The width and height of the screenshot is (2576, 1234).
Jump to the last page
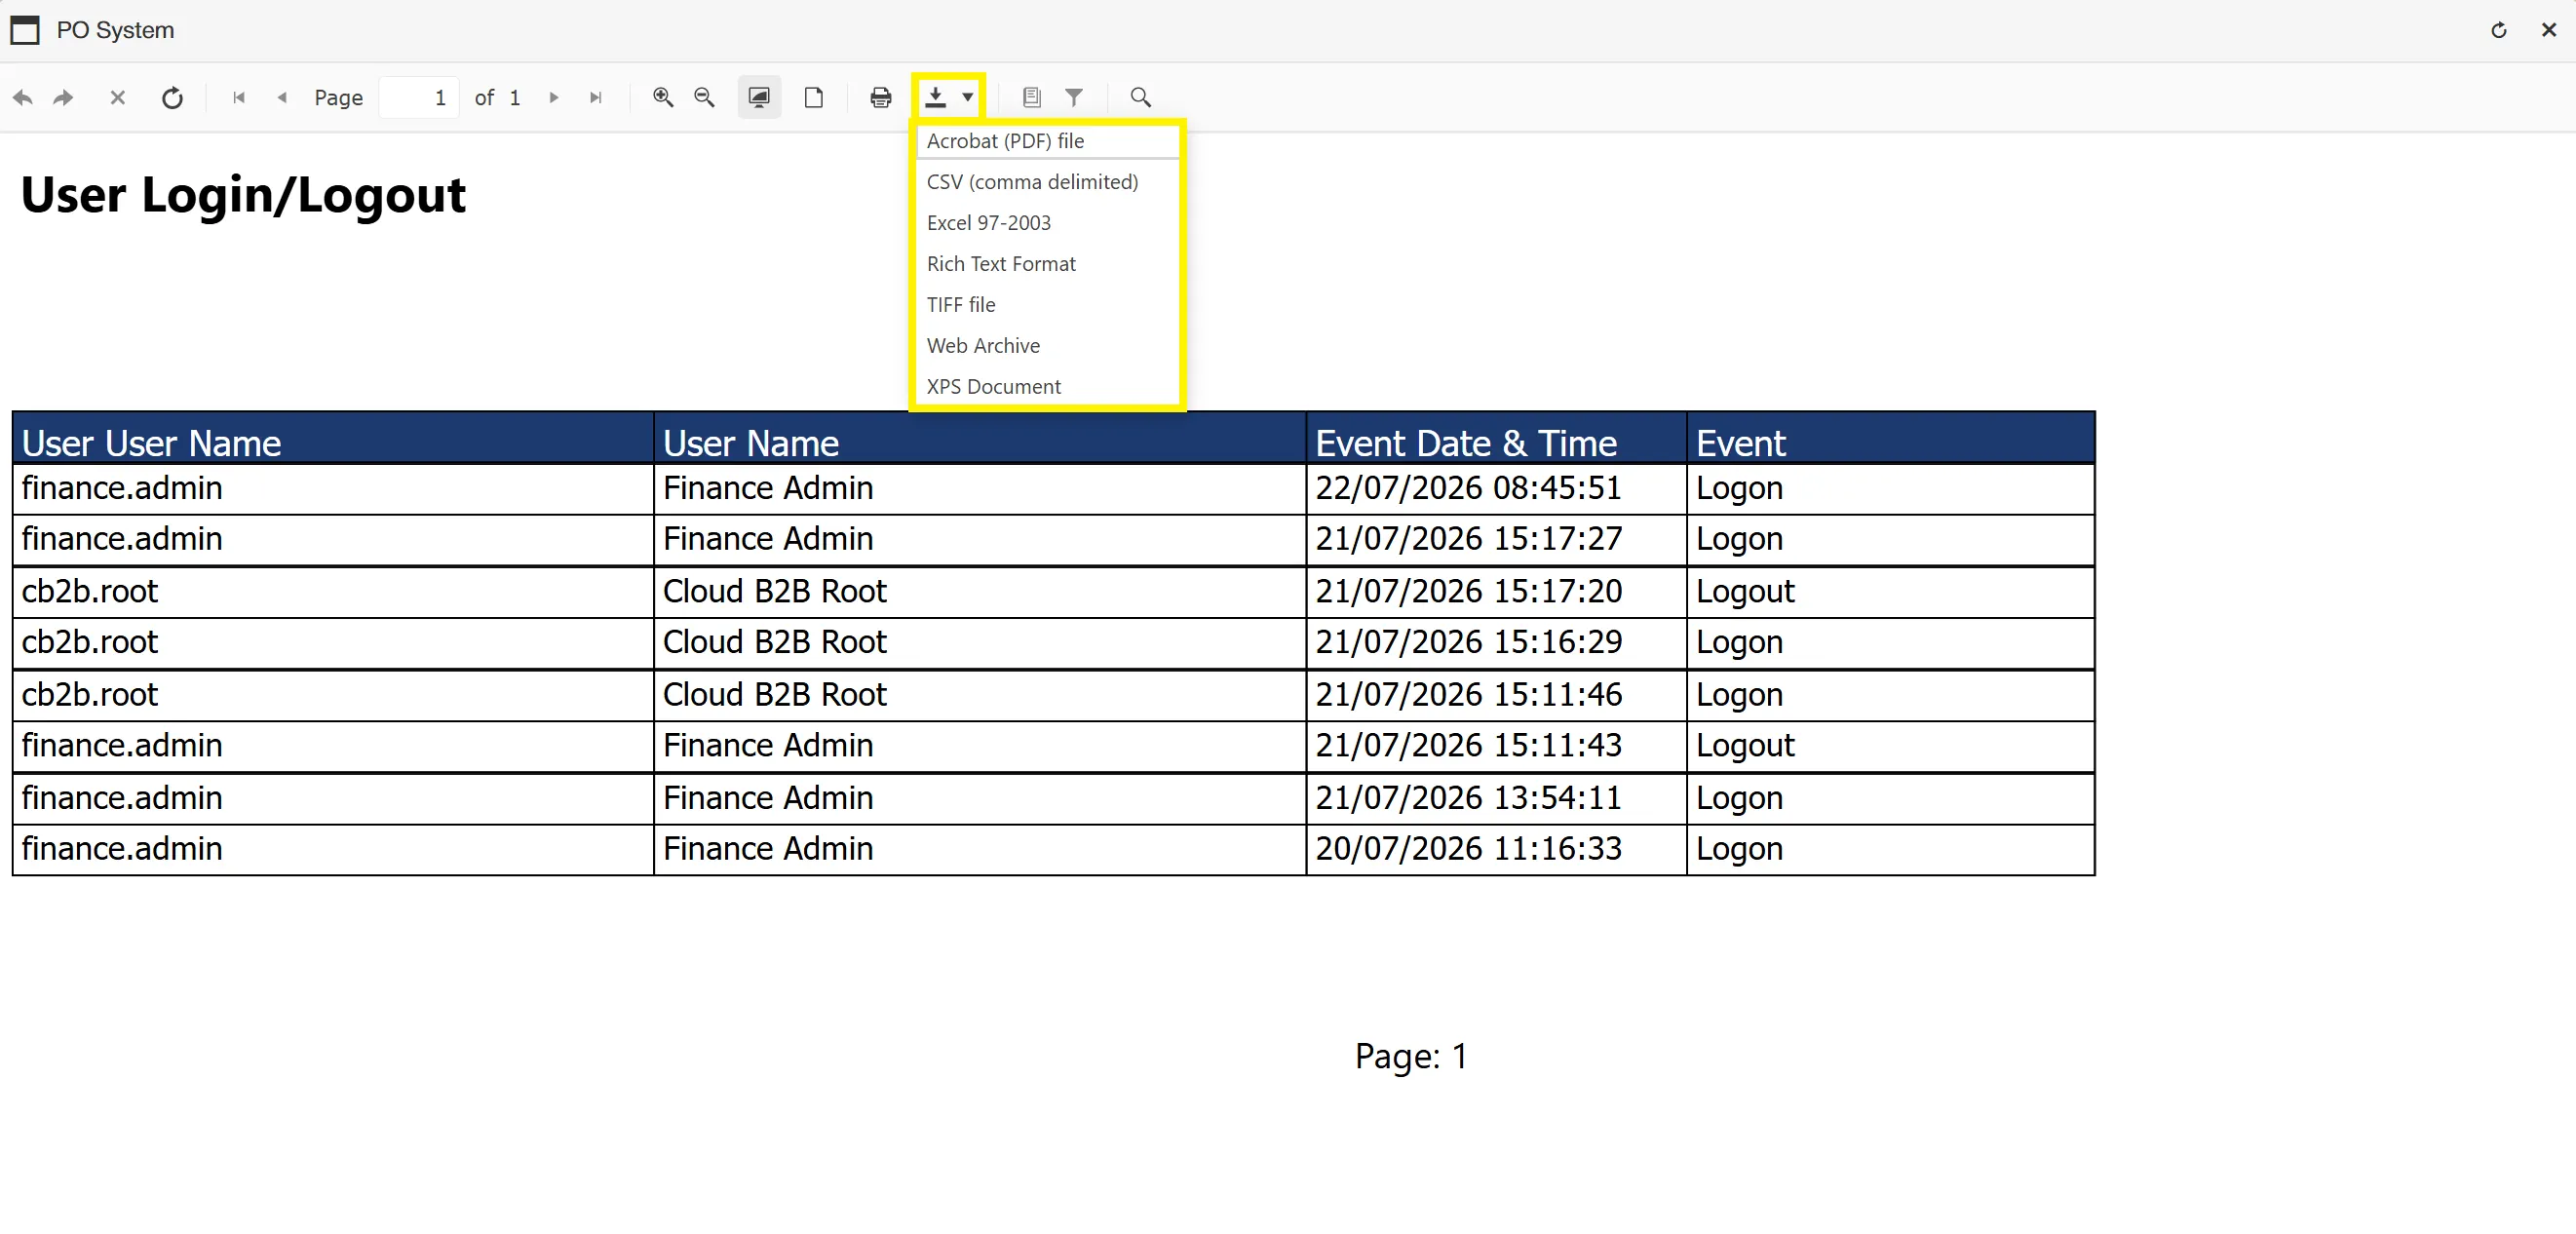coord(596,97)
